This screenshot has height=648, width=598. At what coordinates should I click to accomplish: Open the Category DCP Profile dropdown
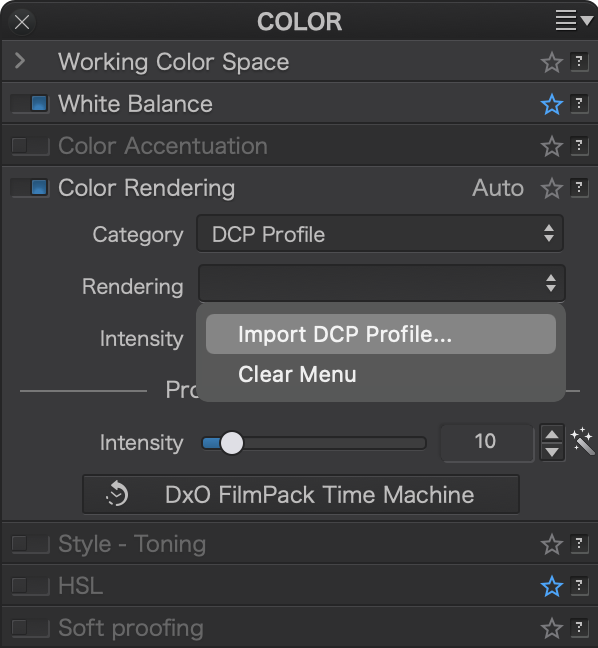coord(380,233)
